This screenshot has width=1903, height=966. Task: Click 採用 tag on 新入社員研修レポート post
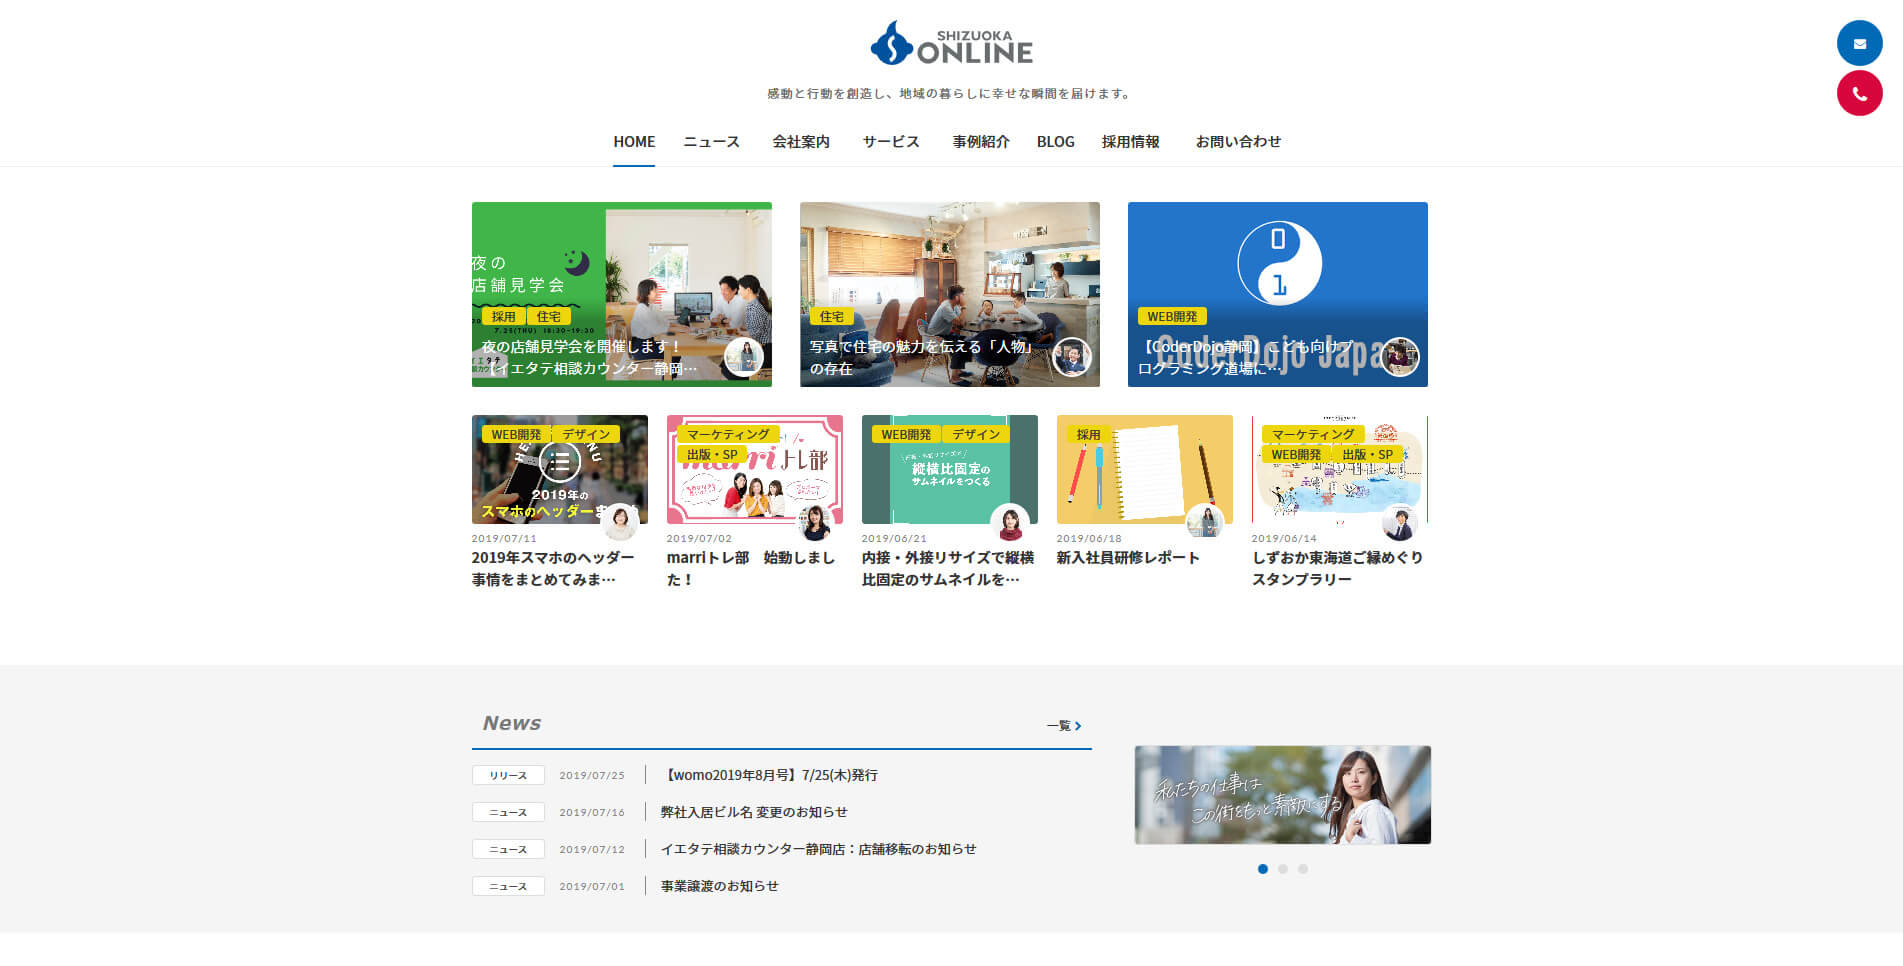pos(1088,435)
